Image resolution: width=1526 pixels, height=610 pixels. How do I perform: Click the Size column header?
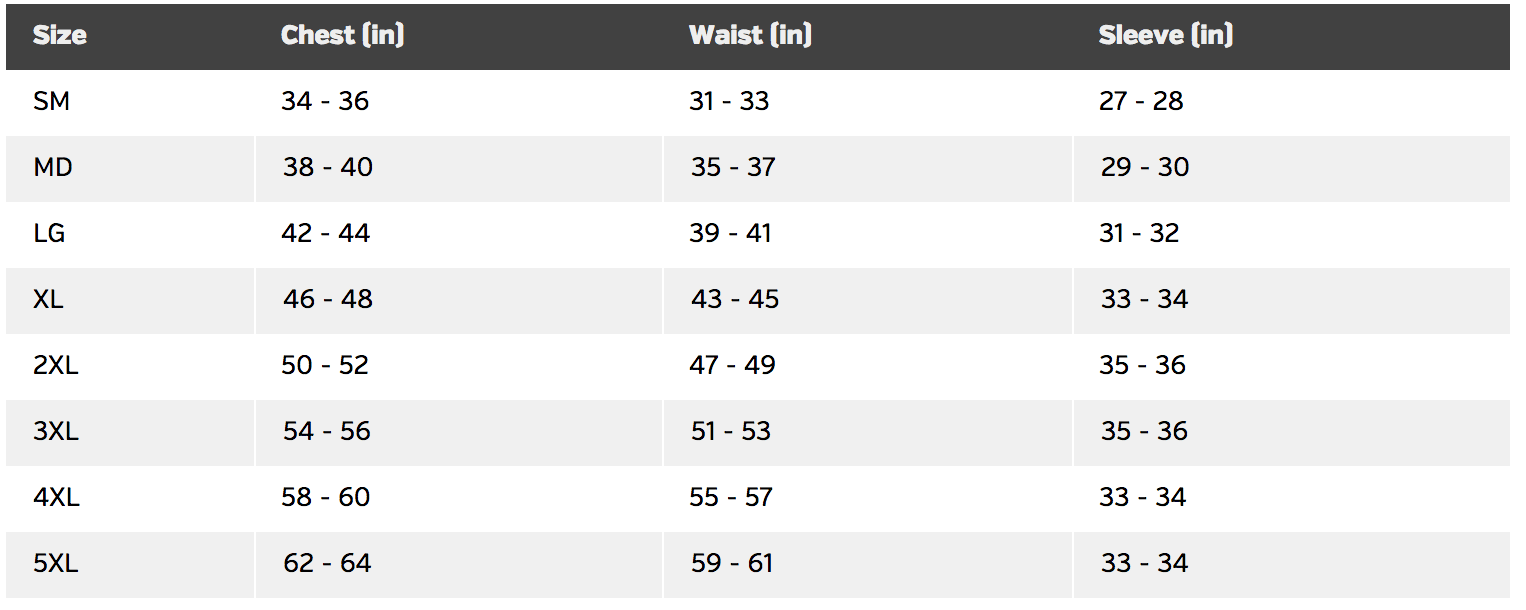[x=60, y=36]
